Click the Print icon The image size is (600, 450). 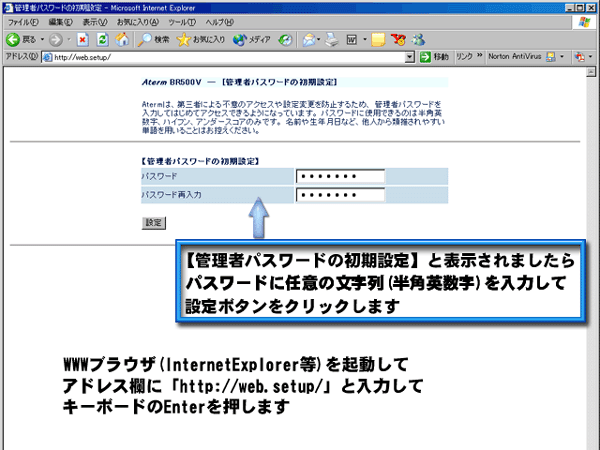point(332,39)
